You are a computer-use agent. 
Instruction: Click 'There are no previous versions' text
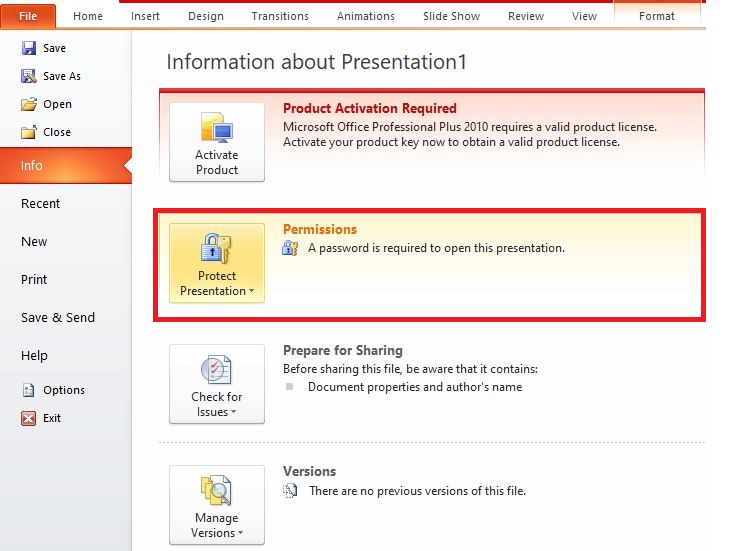click(417, 491)
